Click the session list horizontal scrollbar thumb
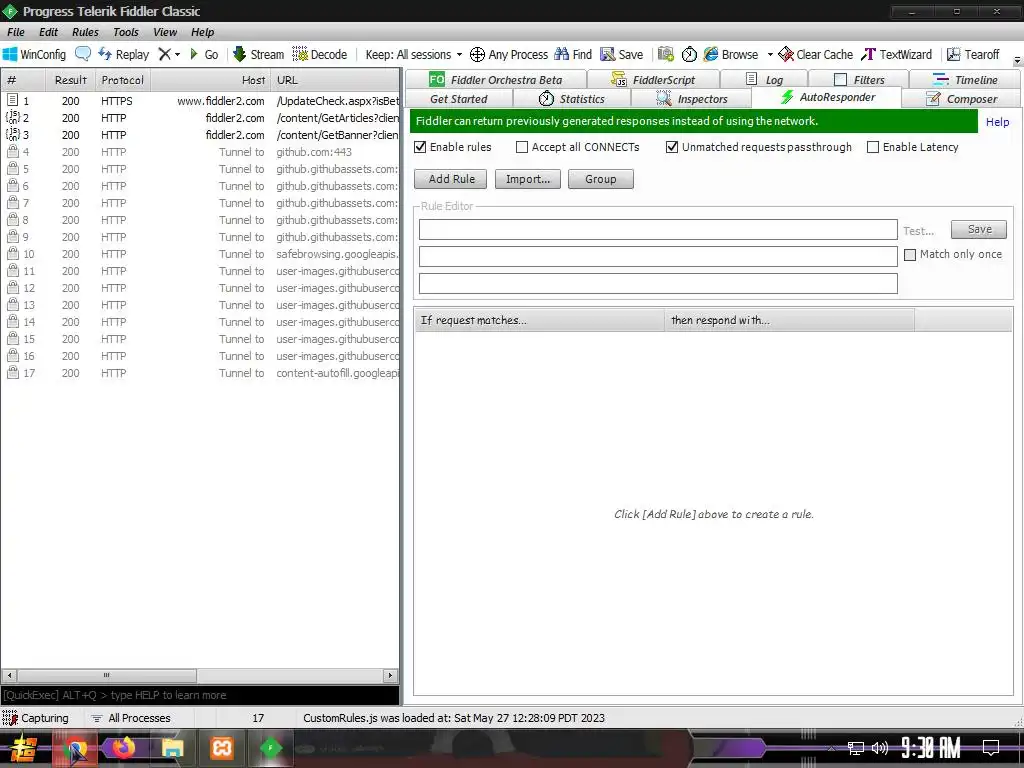Viewport: 1024px width, 768px height. [106, 675]
